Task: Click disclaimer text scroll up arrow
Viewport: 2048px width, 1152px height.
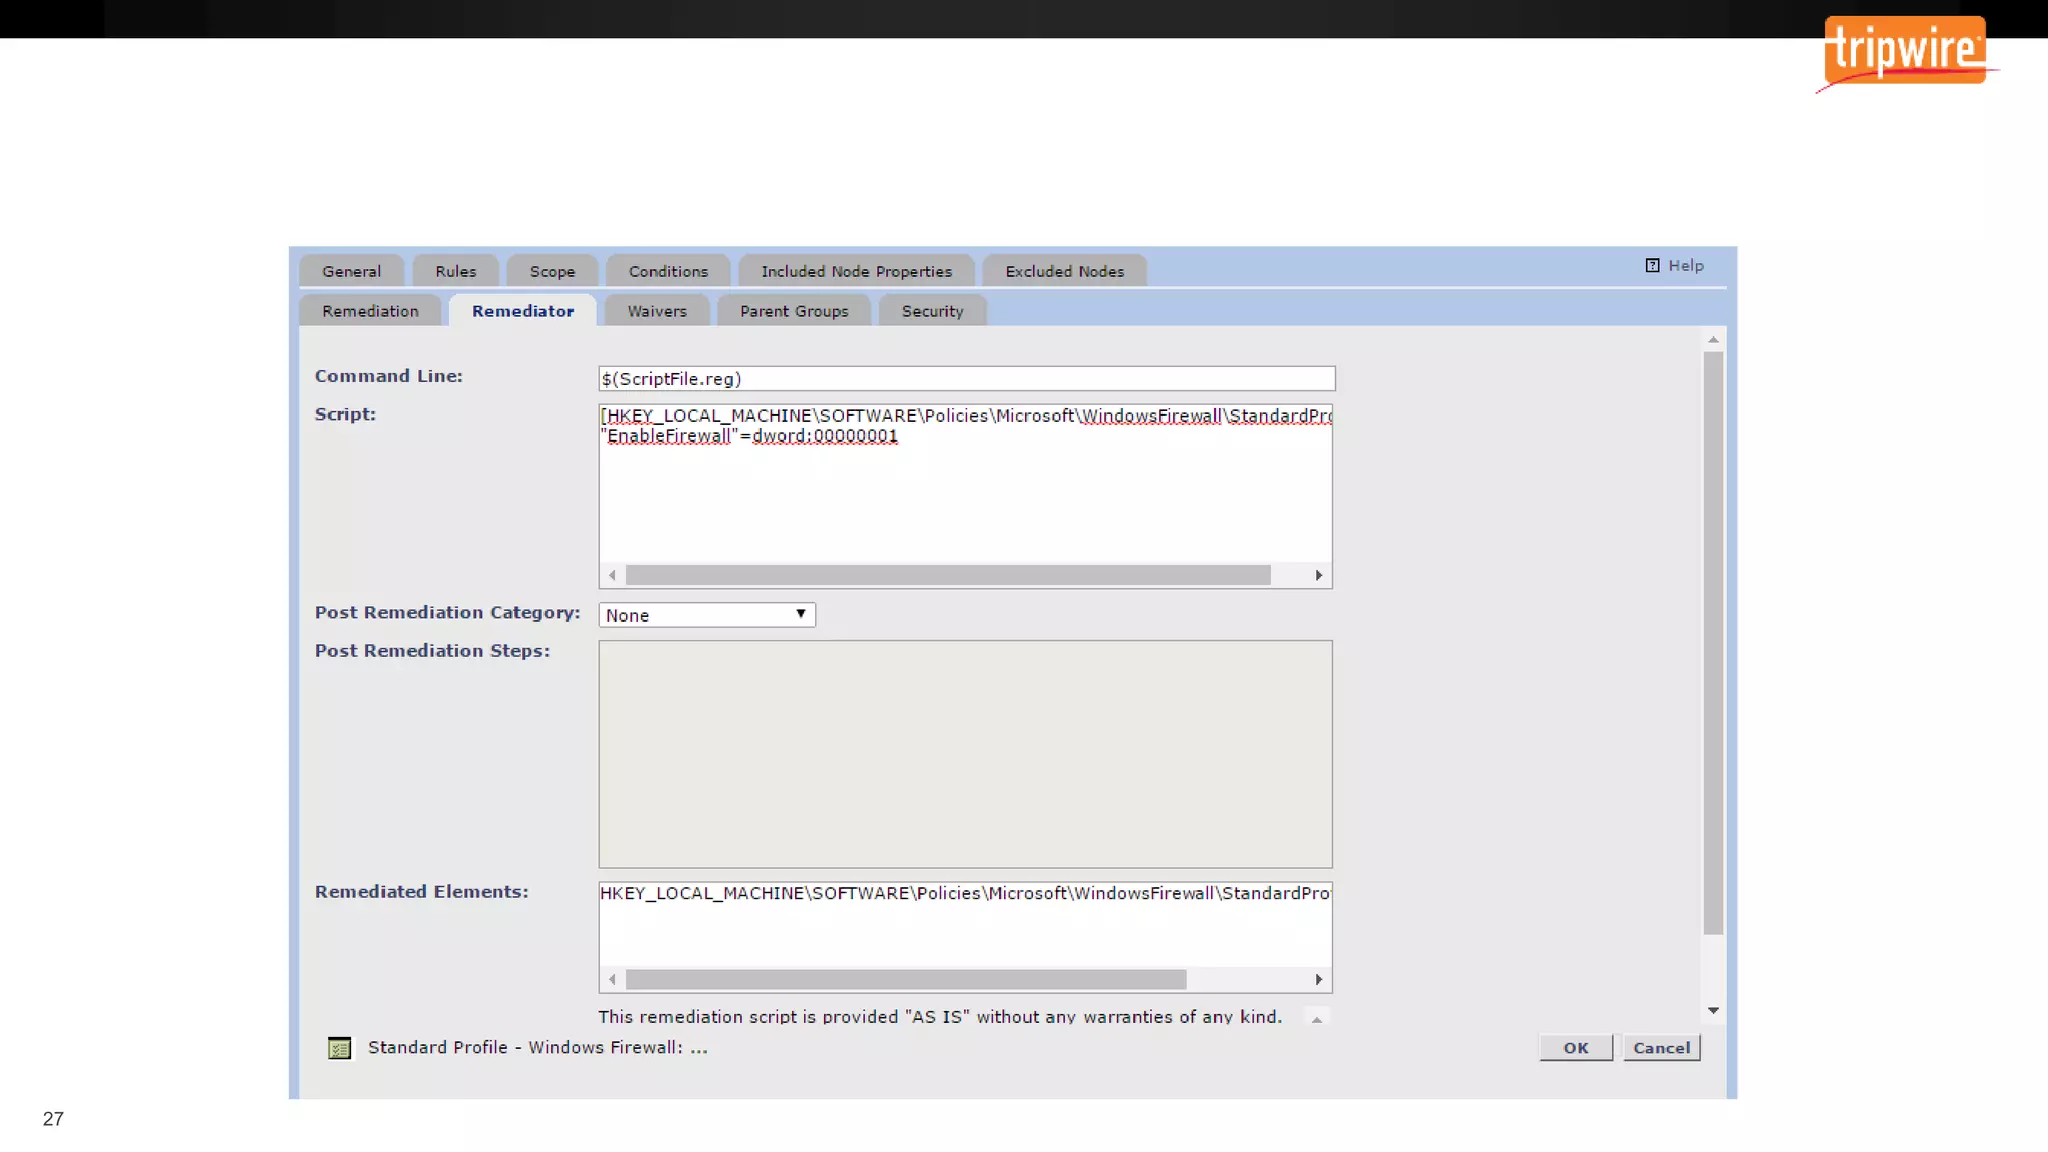Action: [x=1317, y=1019]
